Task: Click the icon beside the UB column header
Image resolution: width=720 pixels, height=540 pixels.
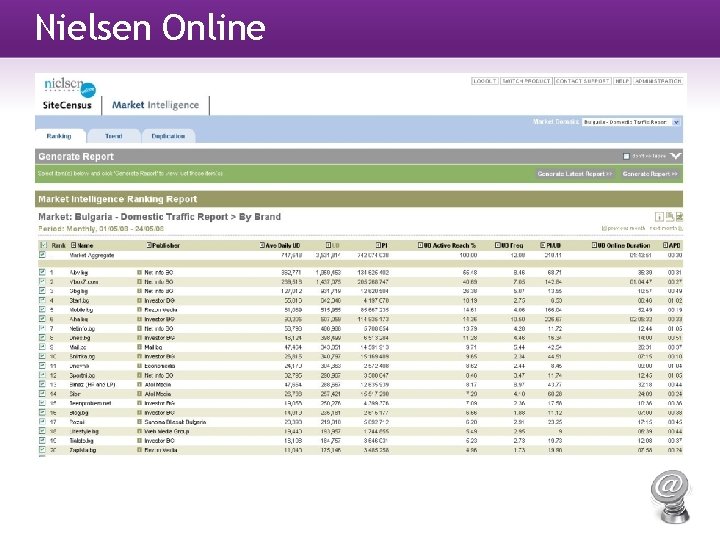Action: click(x=328, y=245)
